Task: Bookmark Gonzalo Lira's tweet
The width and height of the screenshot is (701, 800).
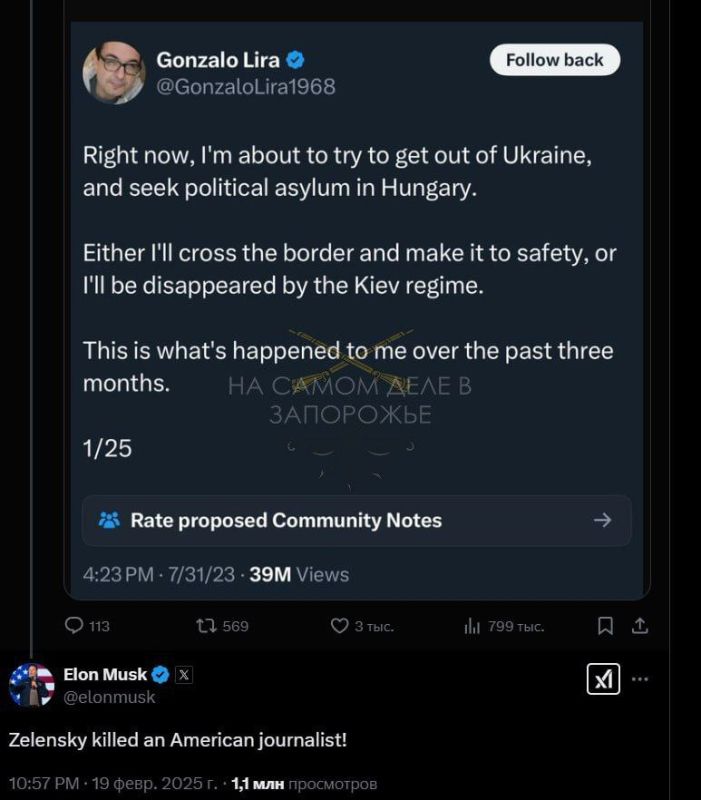Action: click(x=605, y=626)
